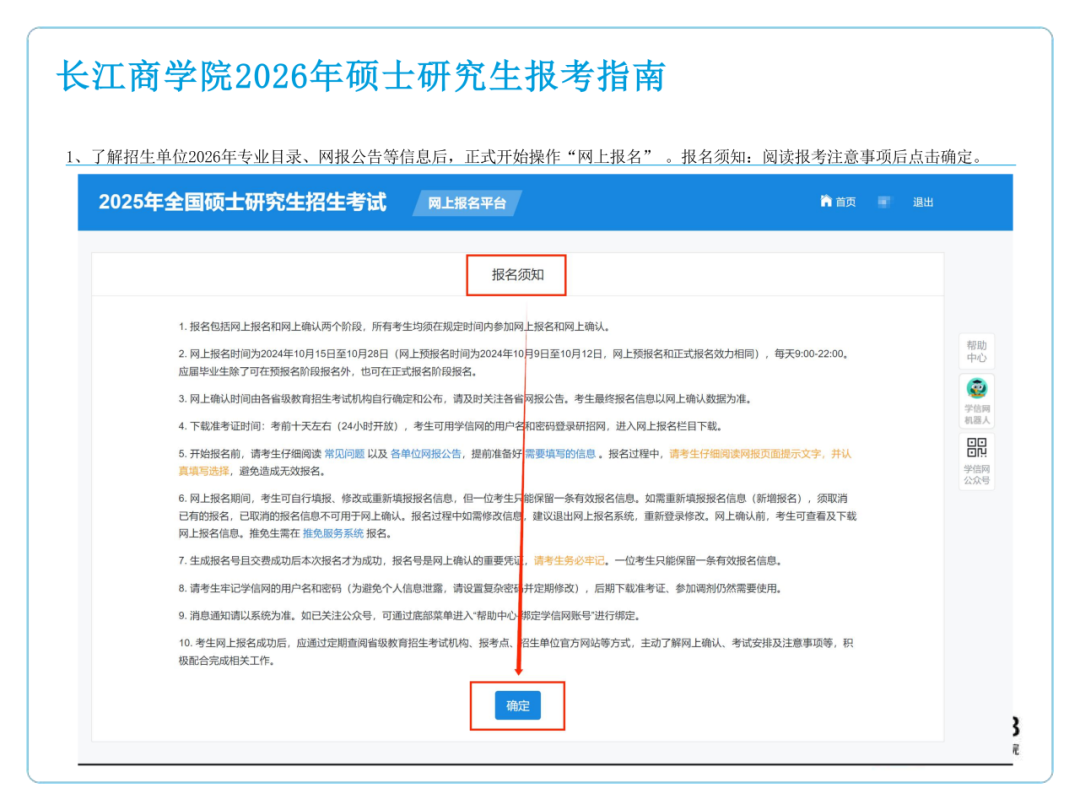Click the blurred user account icon in header
The image size is (1080, 810).
pyautogui.click(x=884, y=202)
